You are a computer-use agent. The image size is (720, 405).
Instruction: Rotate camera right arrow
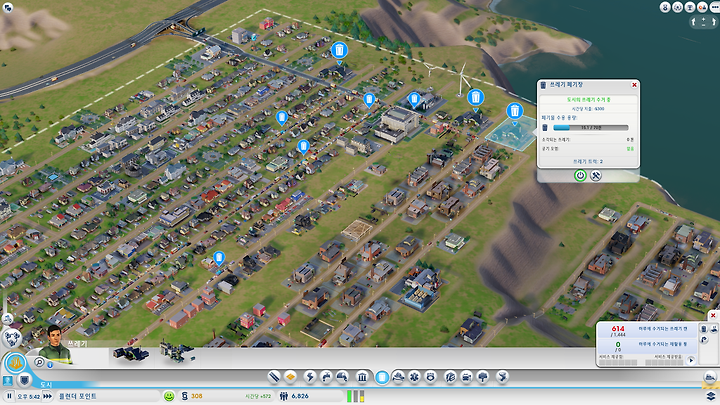pos(714,21)
